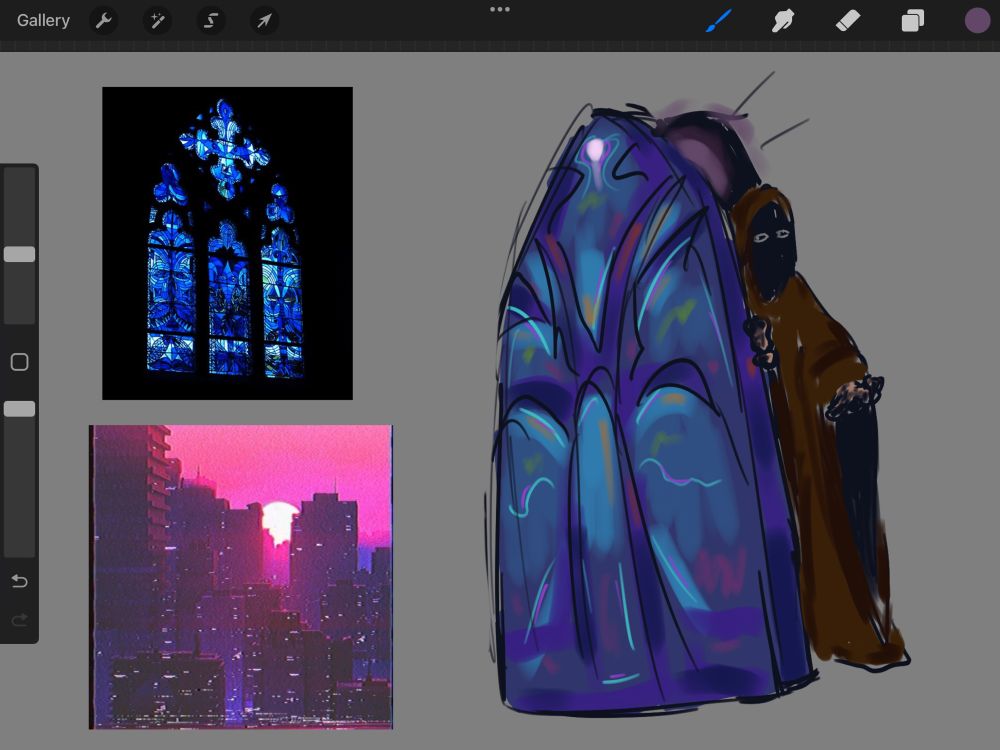This screenshot has width=1000, height=750.
Task: Click the brush size slider handle
Action: tap(19, 254)
